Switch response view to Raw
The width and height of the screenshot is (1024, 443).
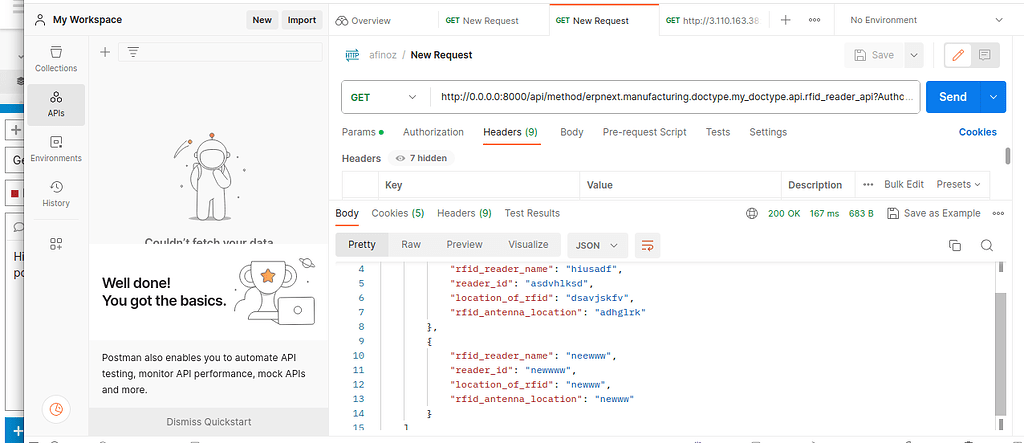pyautogui.click(x=411, y=245)
